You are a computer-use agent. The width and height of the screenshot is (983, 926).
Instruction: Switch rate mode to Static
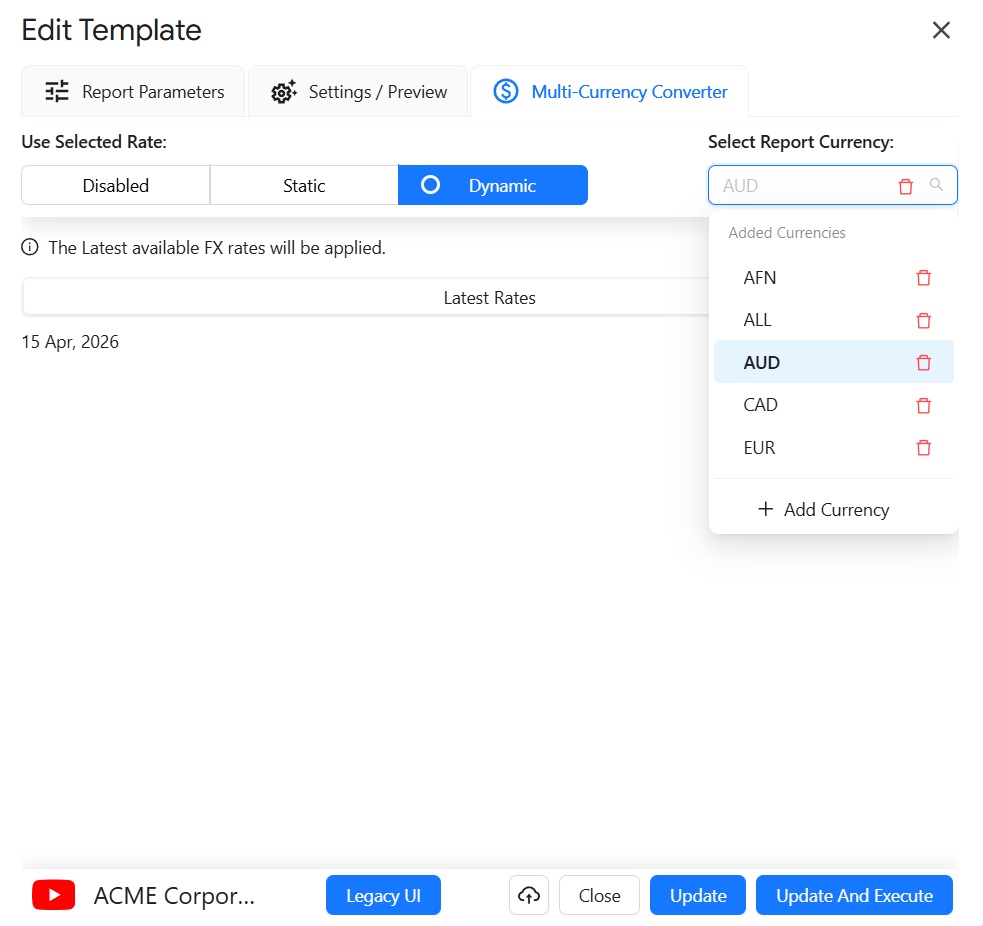(x=304, y=186)
